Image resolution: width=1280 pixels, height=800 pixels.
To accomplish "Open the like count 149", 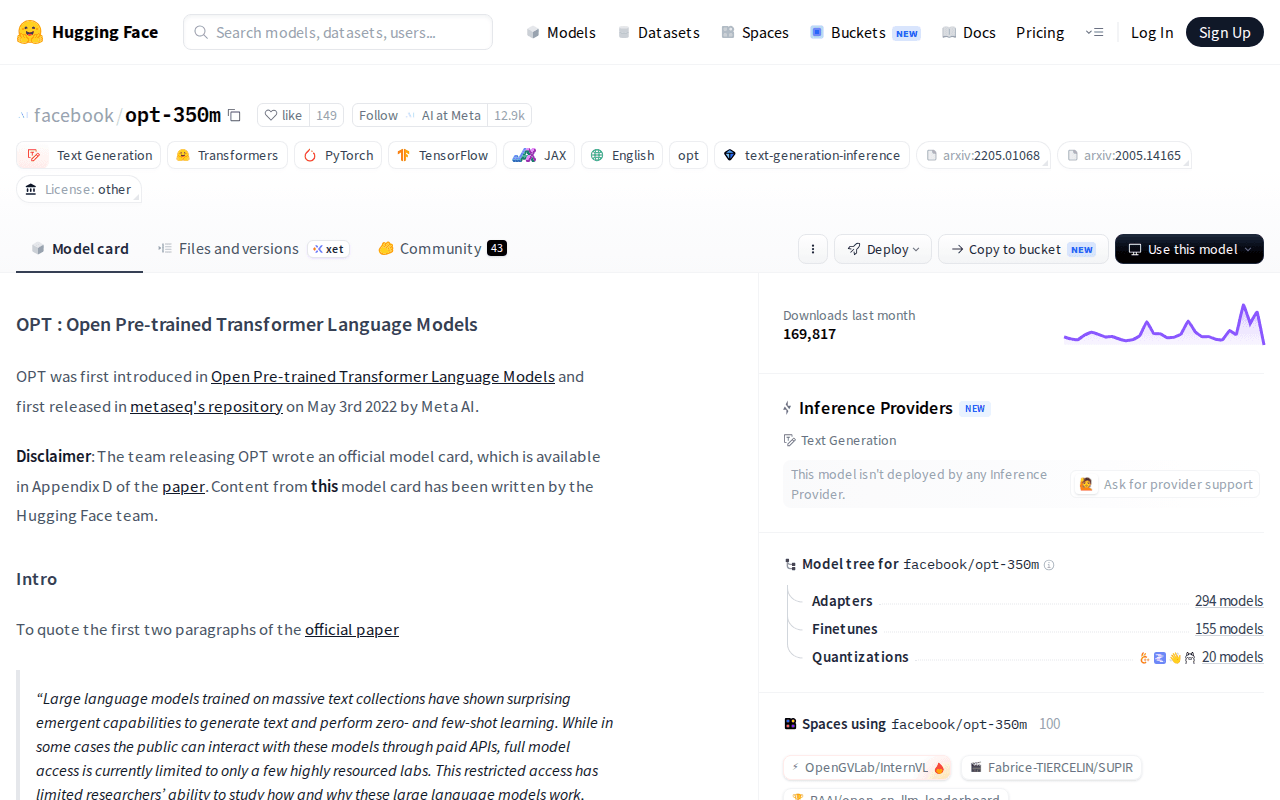I will [x=326, y=115].
